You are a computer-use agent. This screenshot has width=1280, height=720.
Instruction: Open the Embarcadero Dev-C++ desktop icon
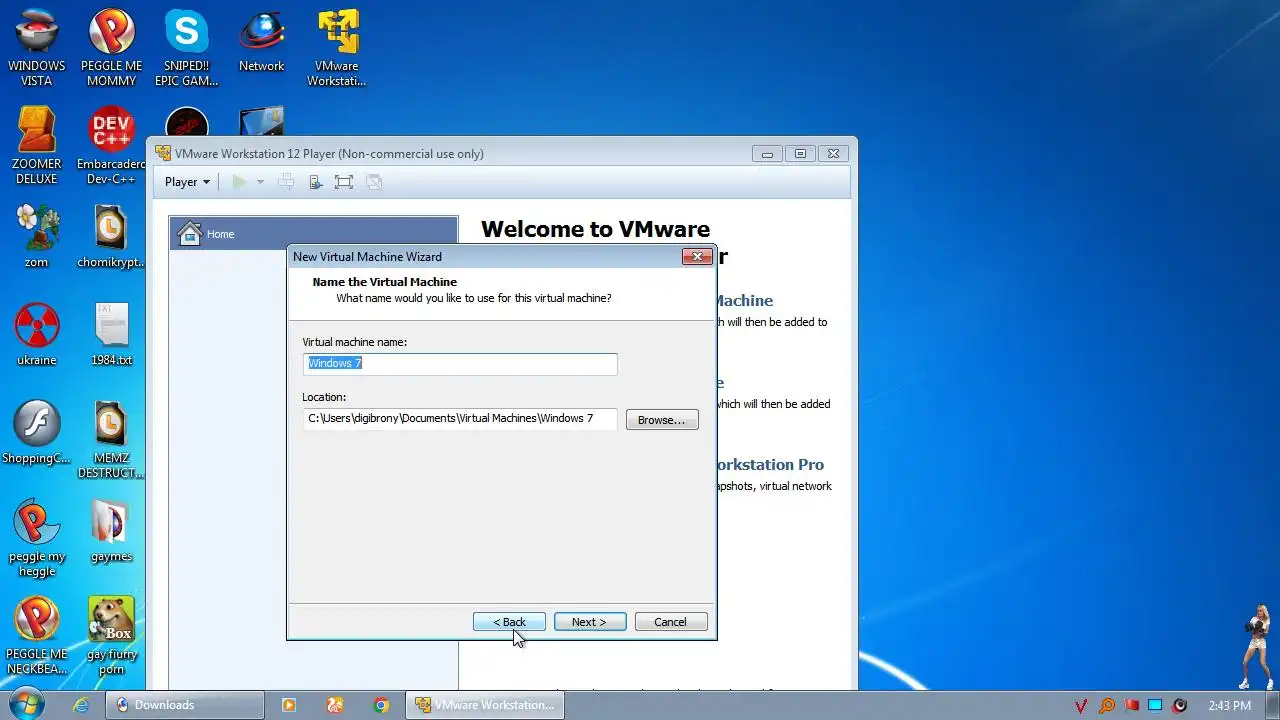(x=112, y=146)
